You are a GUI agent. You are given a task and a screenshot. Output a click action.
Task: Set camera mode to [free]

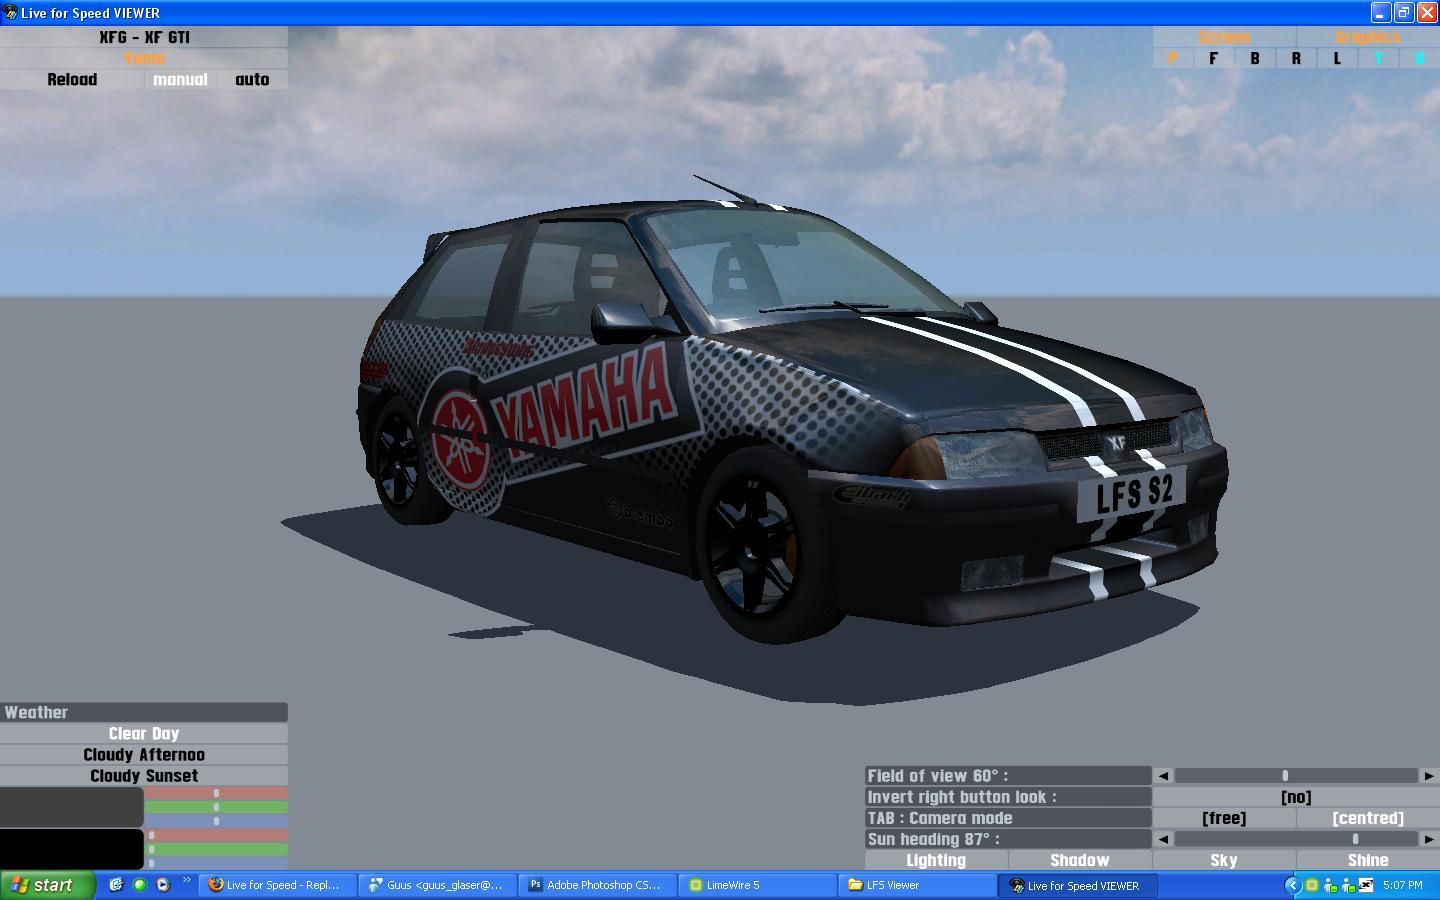click(1224, 818)
